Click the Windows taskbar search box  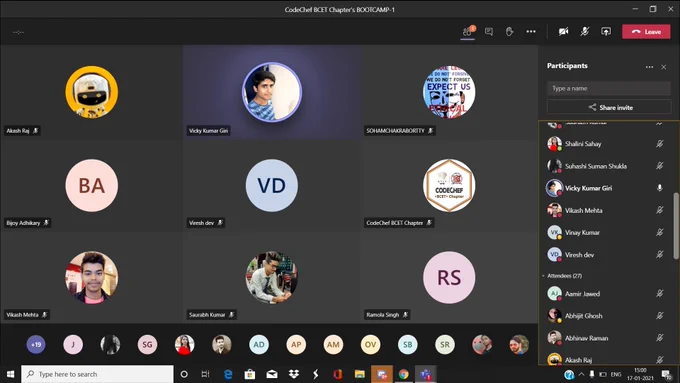pos(97,374)
